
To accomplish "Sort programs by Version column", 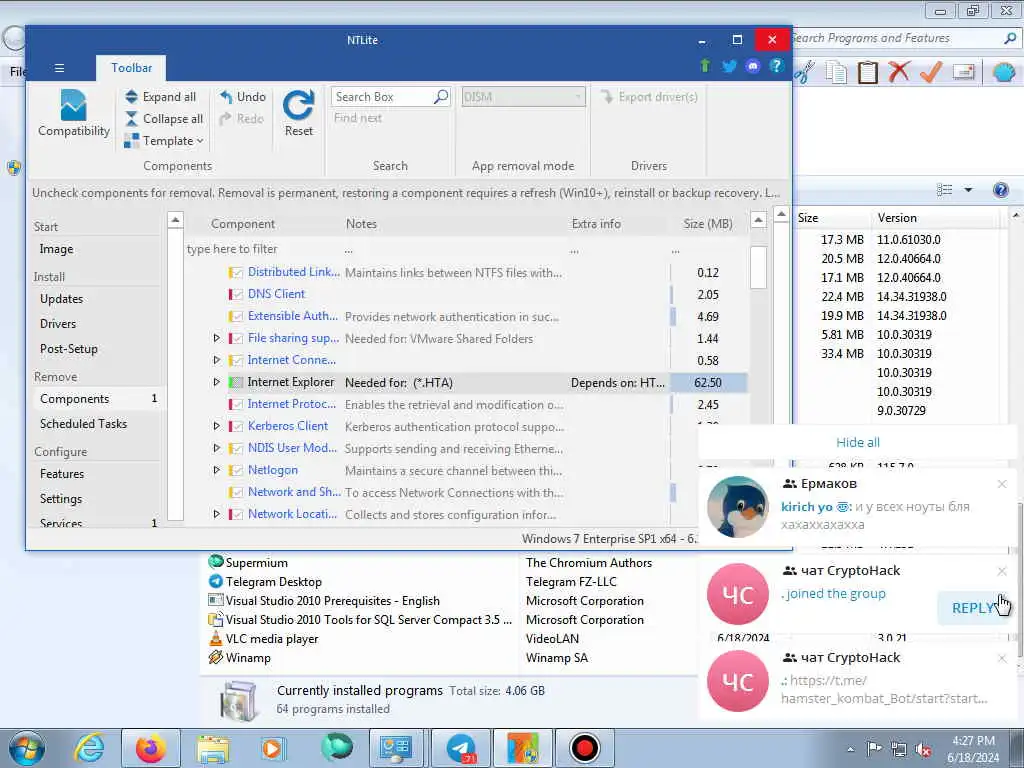I will pos(897,218).
